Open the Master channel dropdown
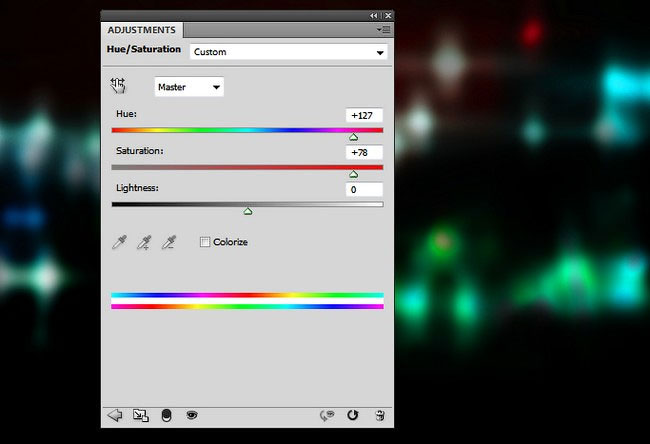The image size is (650, 444). pyautogui.click(x=189, y=87)
